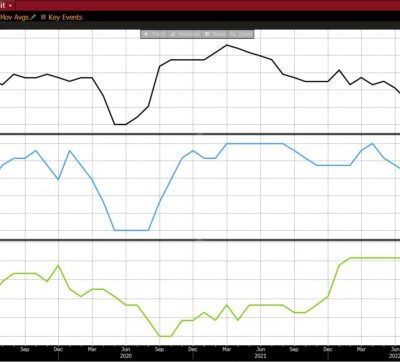Click the pencil icon beside Mov Avgs
Image resolution: width=400 pixels, height=362 pixels.
tap(33, 17)
